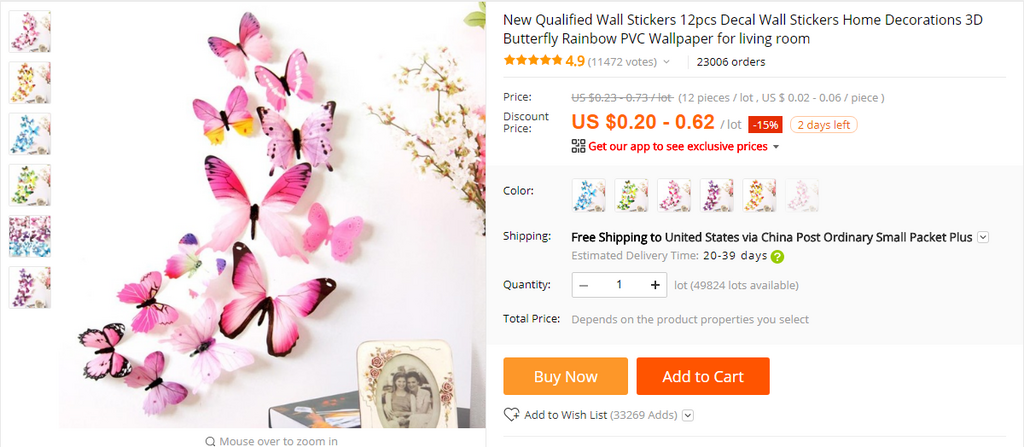The width and height of the screenshot is (1024, 447).
Task: Click the heart Add to Wish List icon
Action: click(511, 415)
